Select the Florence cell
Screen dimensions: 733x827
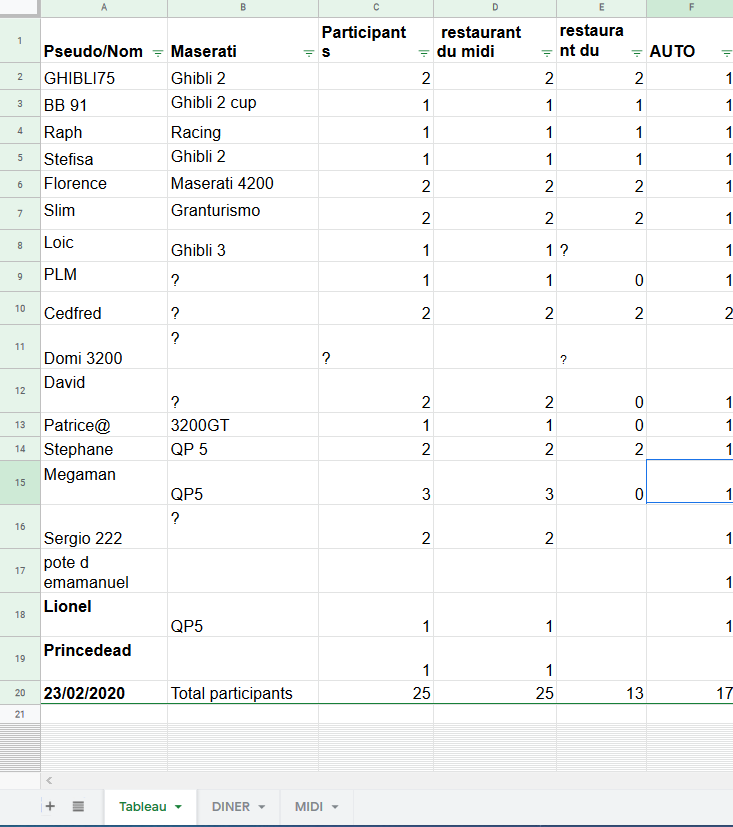104,185
